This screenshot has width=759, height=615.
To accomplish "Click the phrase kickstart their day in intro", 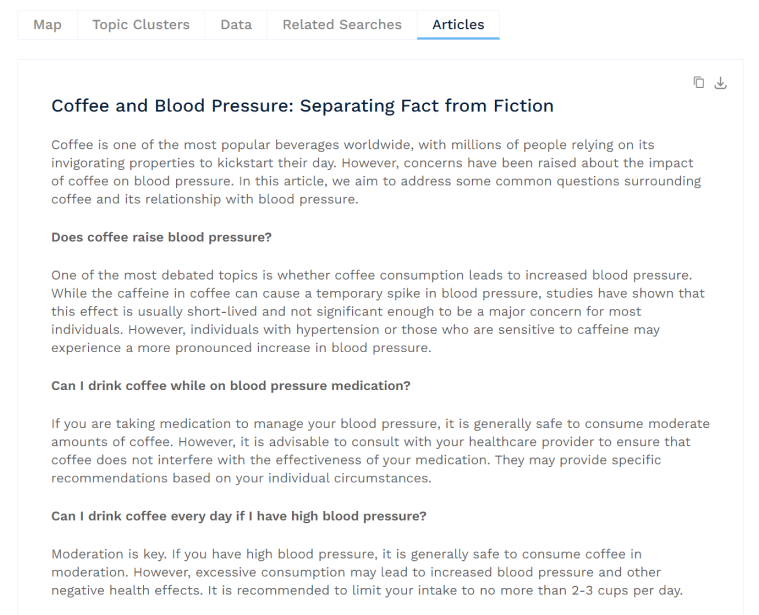I will pyautogui.click(x=276, y=163).
